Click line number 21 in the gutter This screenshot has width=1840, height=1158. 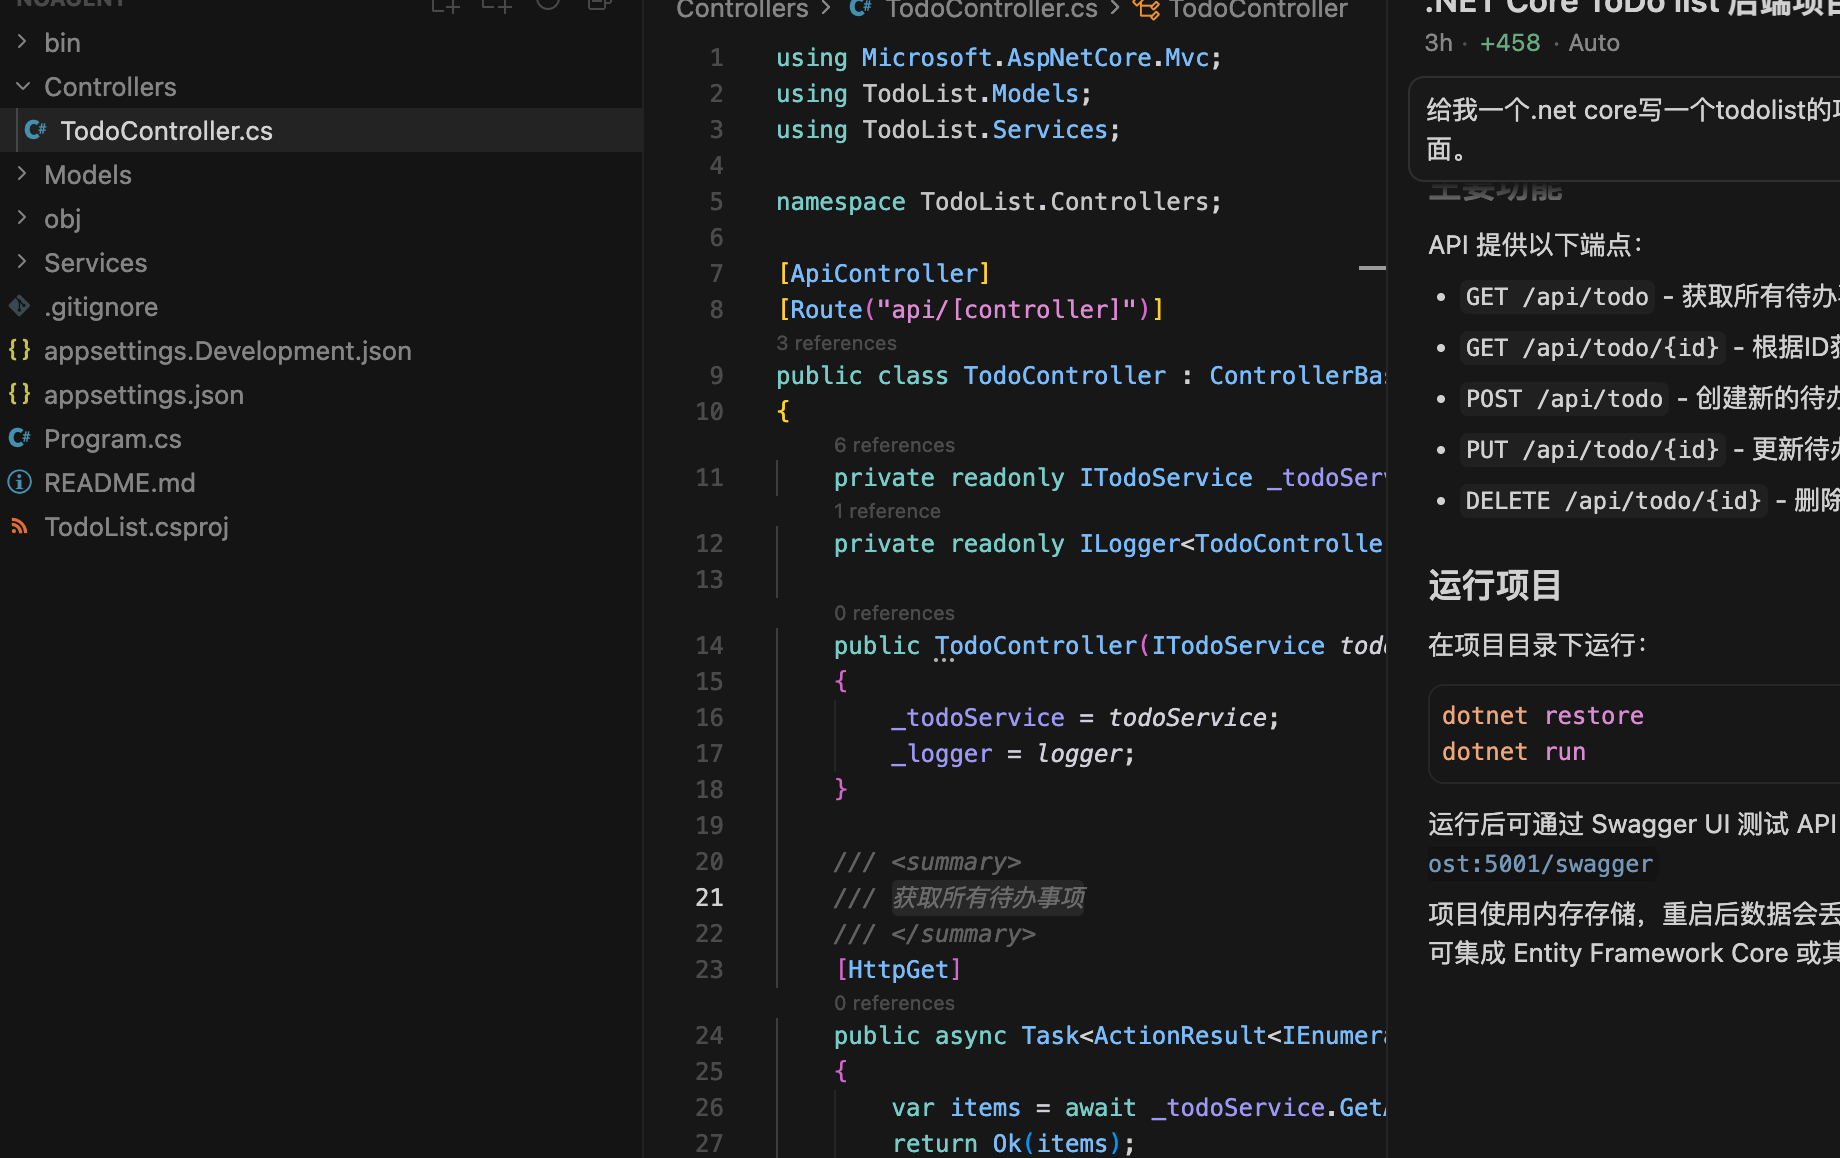tap(709, 898)
